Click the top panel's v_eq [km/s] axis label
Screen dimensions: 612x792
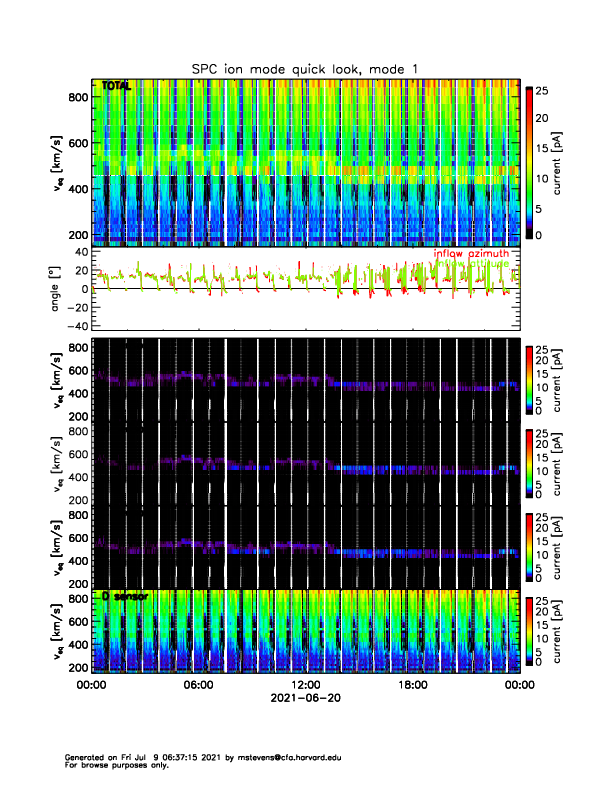click(x=57, y=162)
